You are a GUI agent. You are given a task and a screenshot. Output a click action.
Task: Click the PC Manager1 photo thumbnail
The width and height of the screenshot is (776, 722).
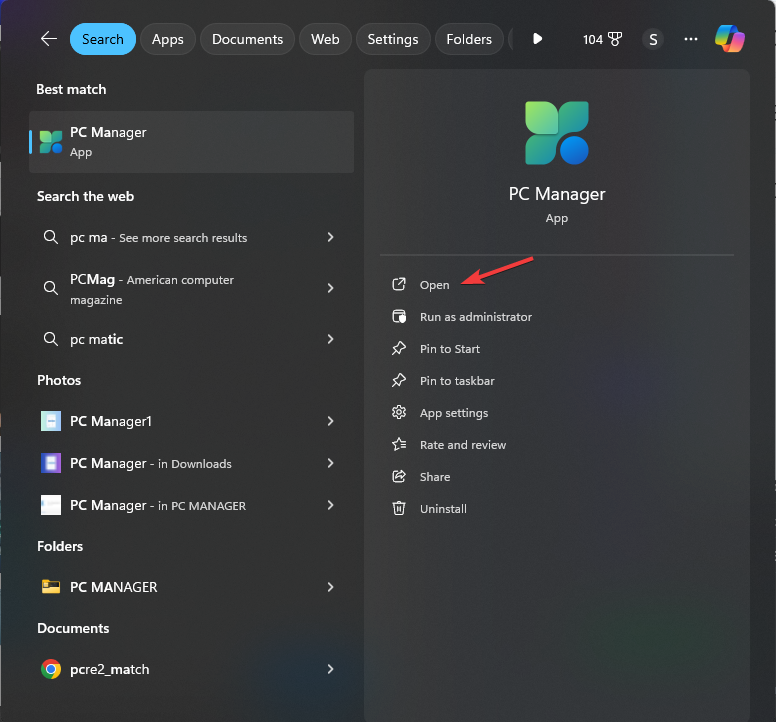(51, 421)
